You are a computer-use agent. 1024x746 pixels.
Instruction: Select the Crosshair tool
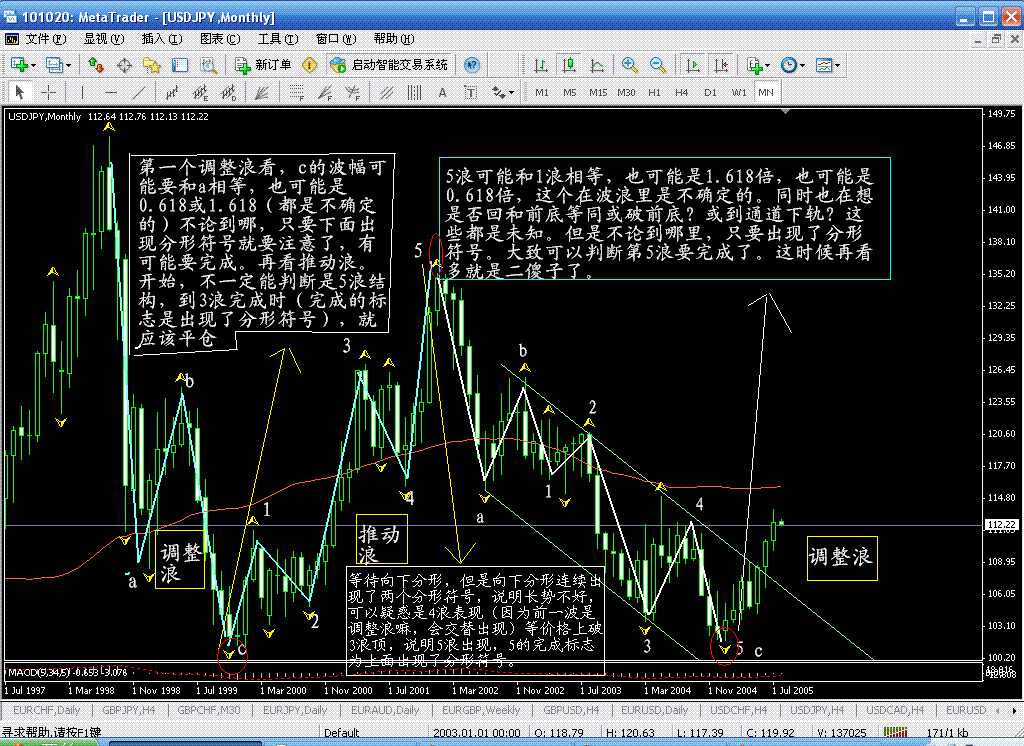[x=48, y=92]
